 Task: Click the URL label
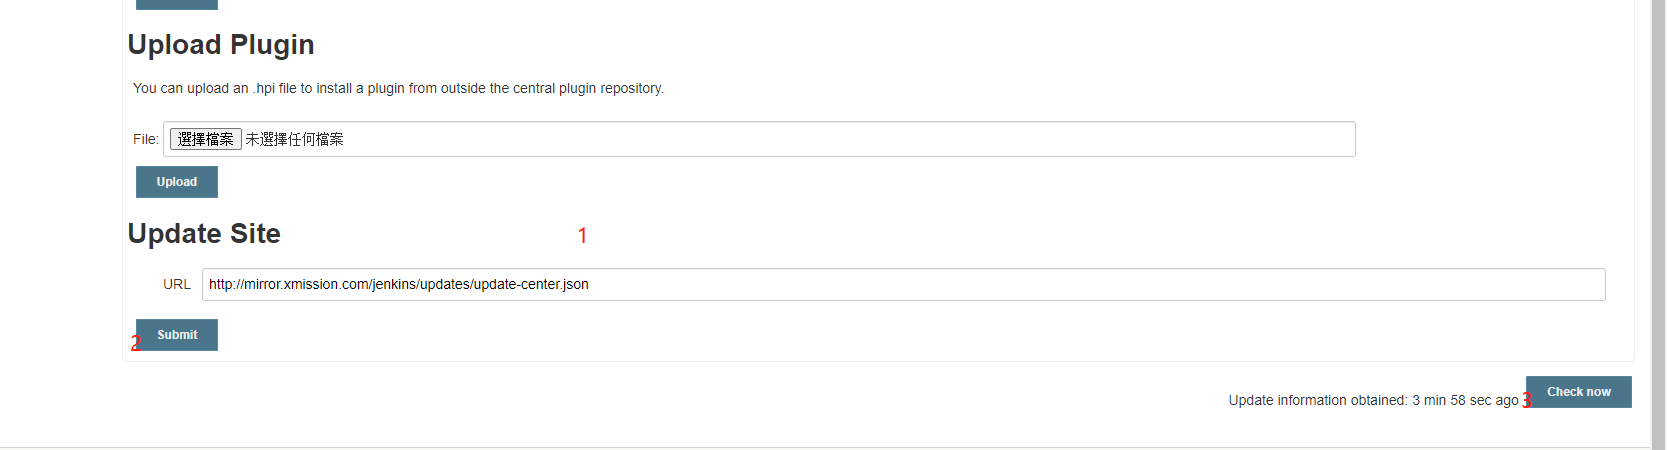[177, 284]
